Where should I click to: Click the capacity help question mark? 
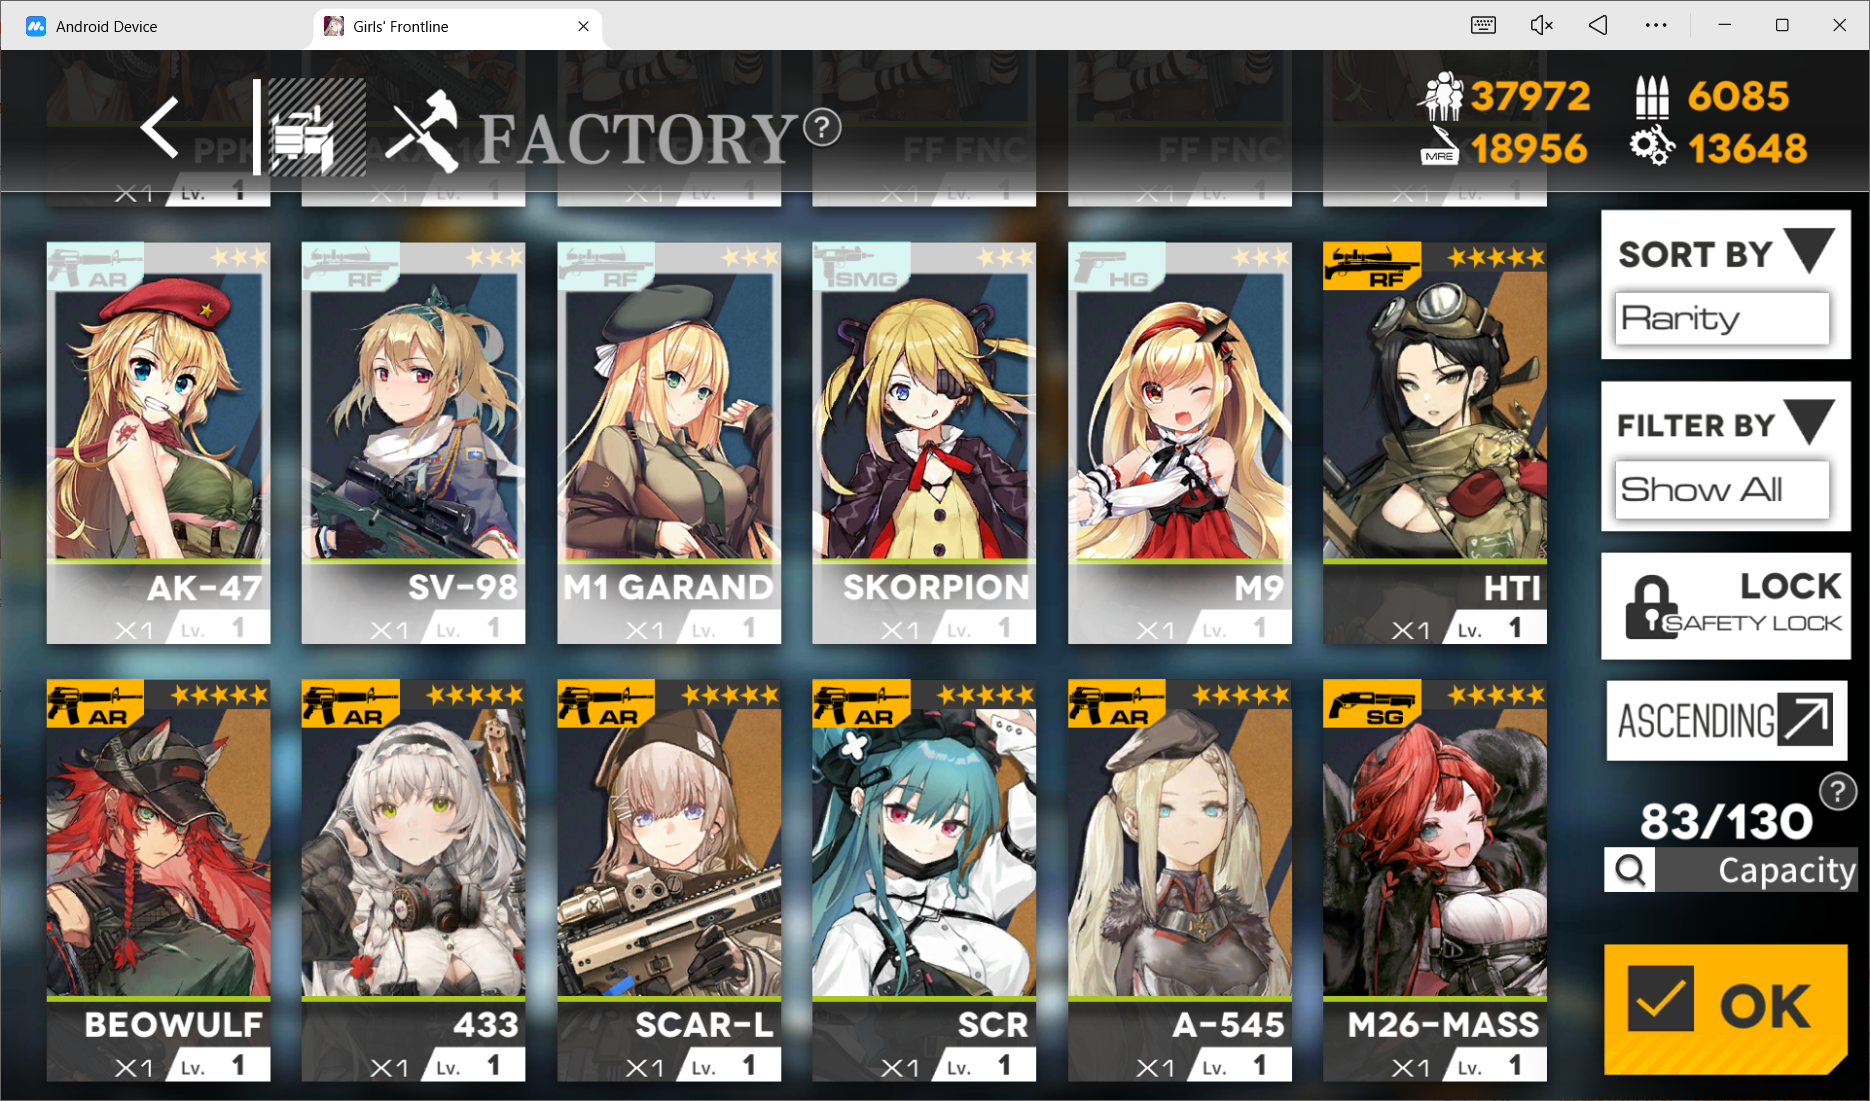(1837, 791)
